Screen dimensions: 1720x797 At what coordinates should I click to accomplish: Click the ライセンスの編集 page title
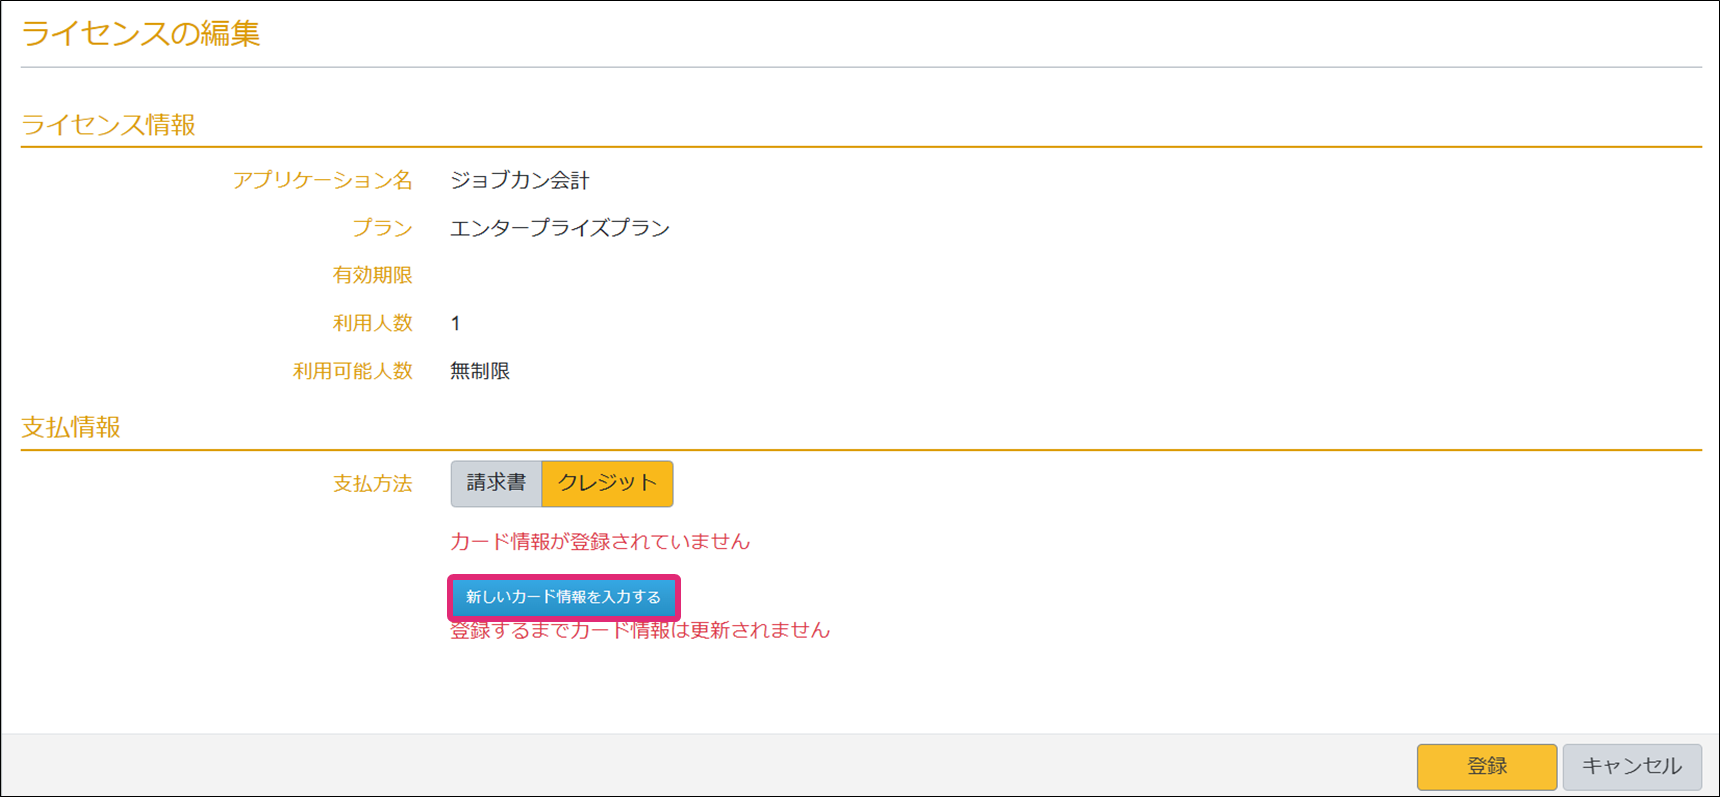[x=141, y=34]
